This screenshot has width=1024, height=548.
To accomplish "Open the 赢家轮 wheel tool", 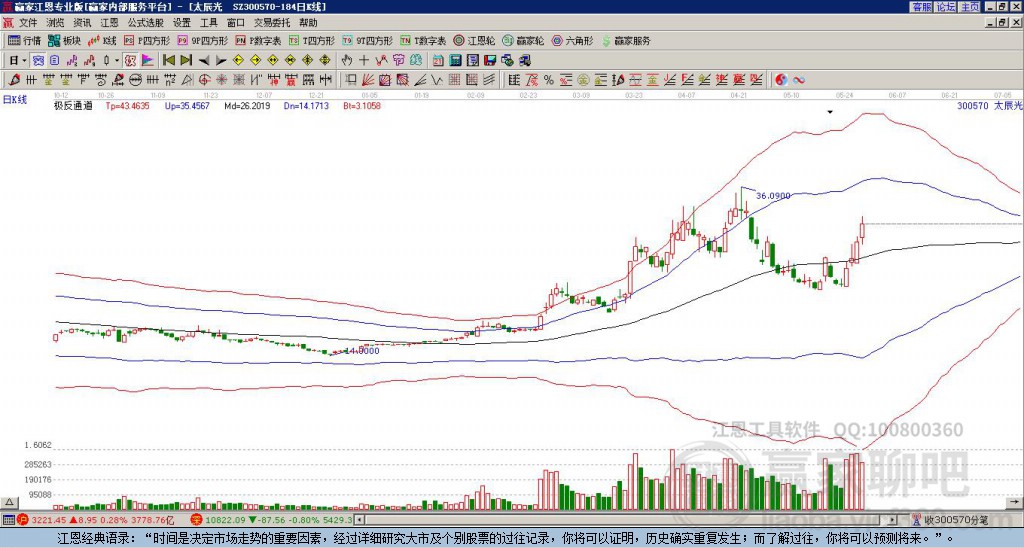I will [523, 40].
